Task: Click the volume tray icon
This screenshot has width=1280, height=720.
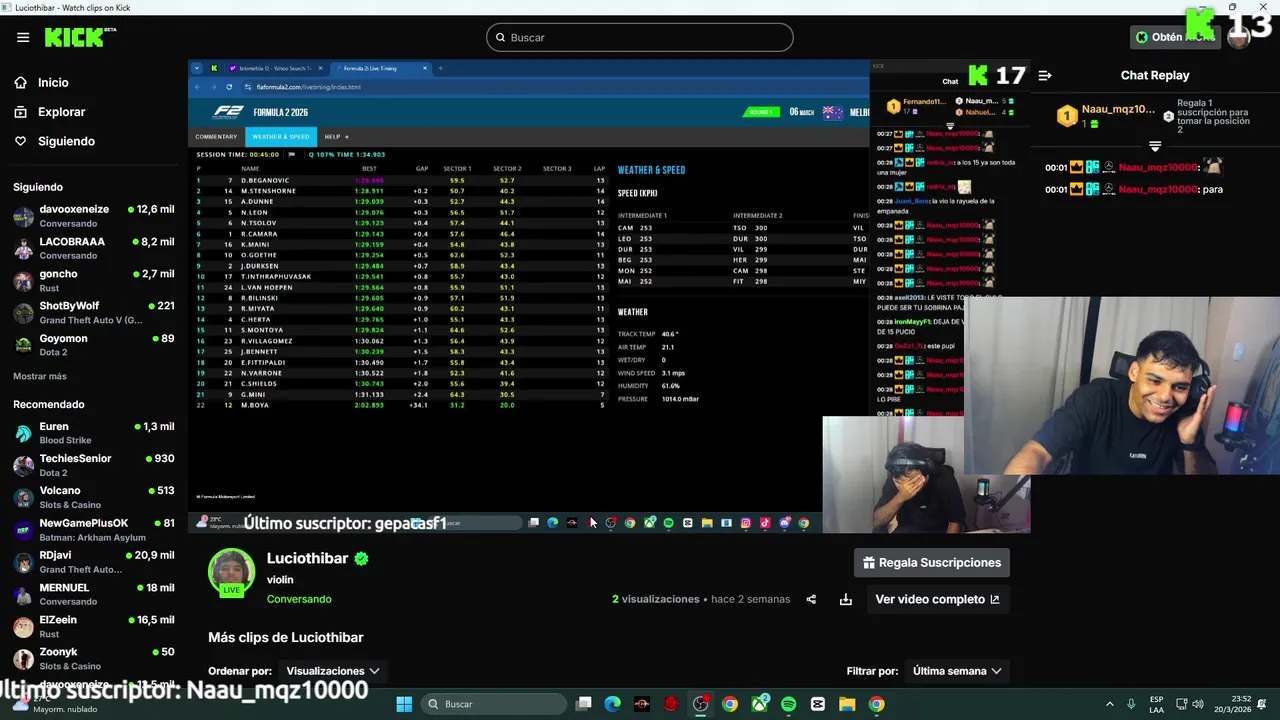Action: [1198, 704]
